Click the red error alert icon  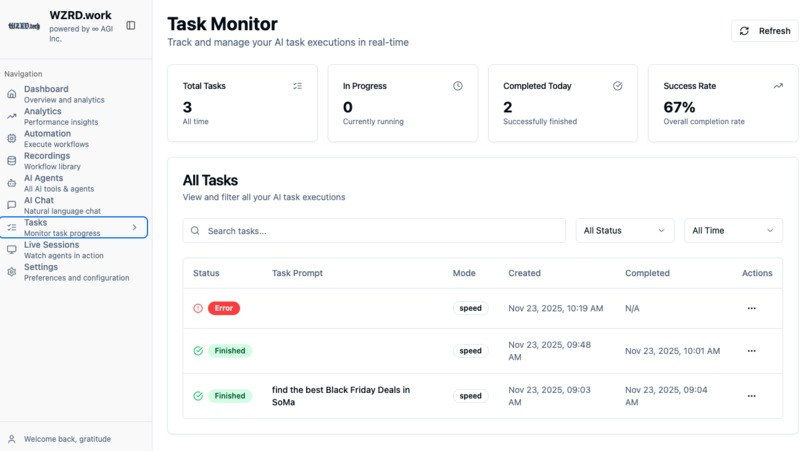coord(198,308)
